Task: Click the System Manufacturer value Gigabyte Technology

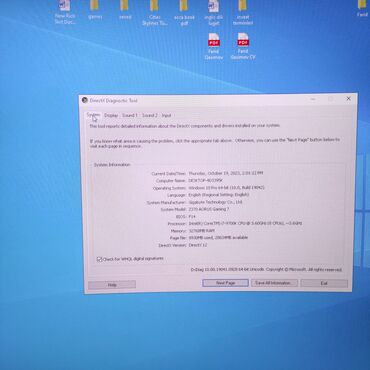Action: coord(215,202)
